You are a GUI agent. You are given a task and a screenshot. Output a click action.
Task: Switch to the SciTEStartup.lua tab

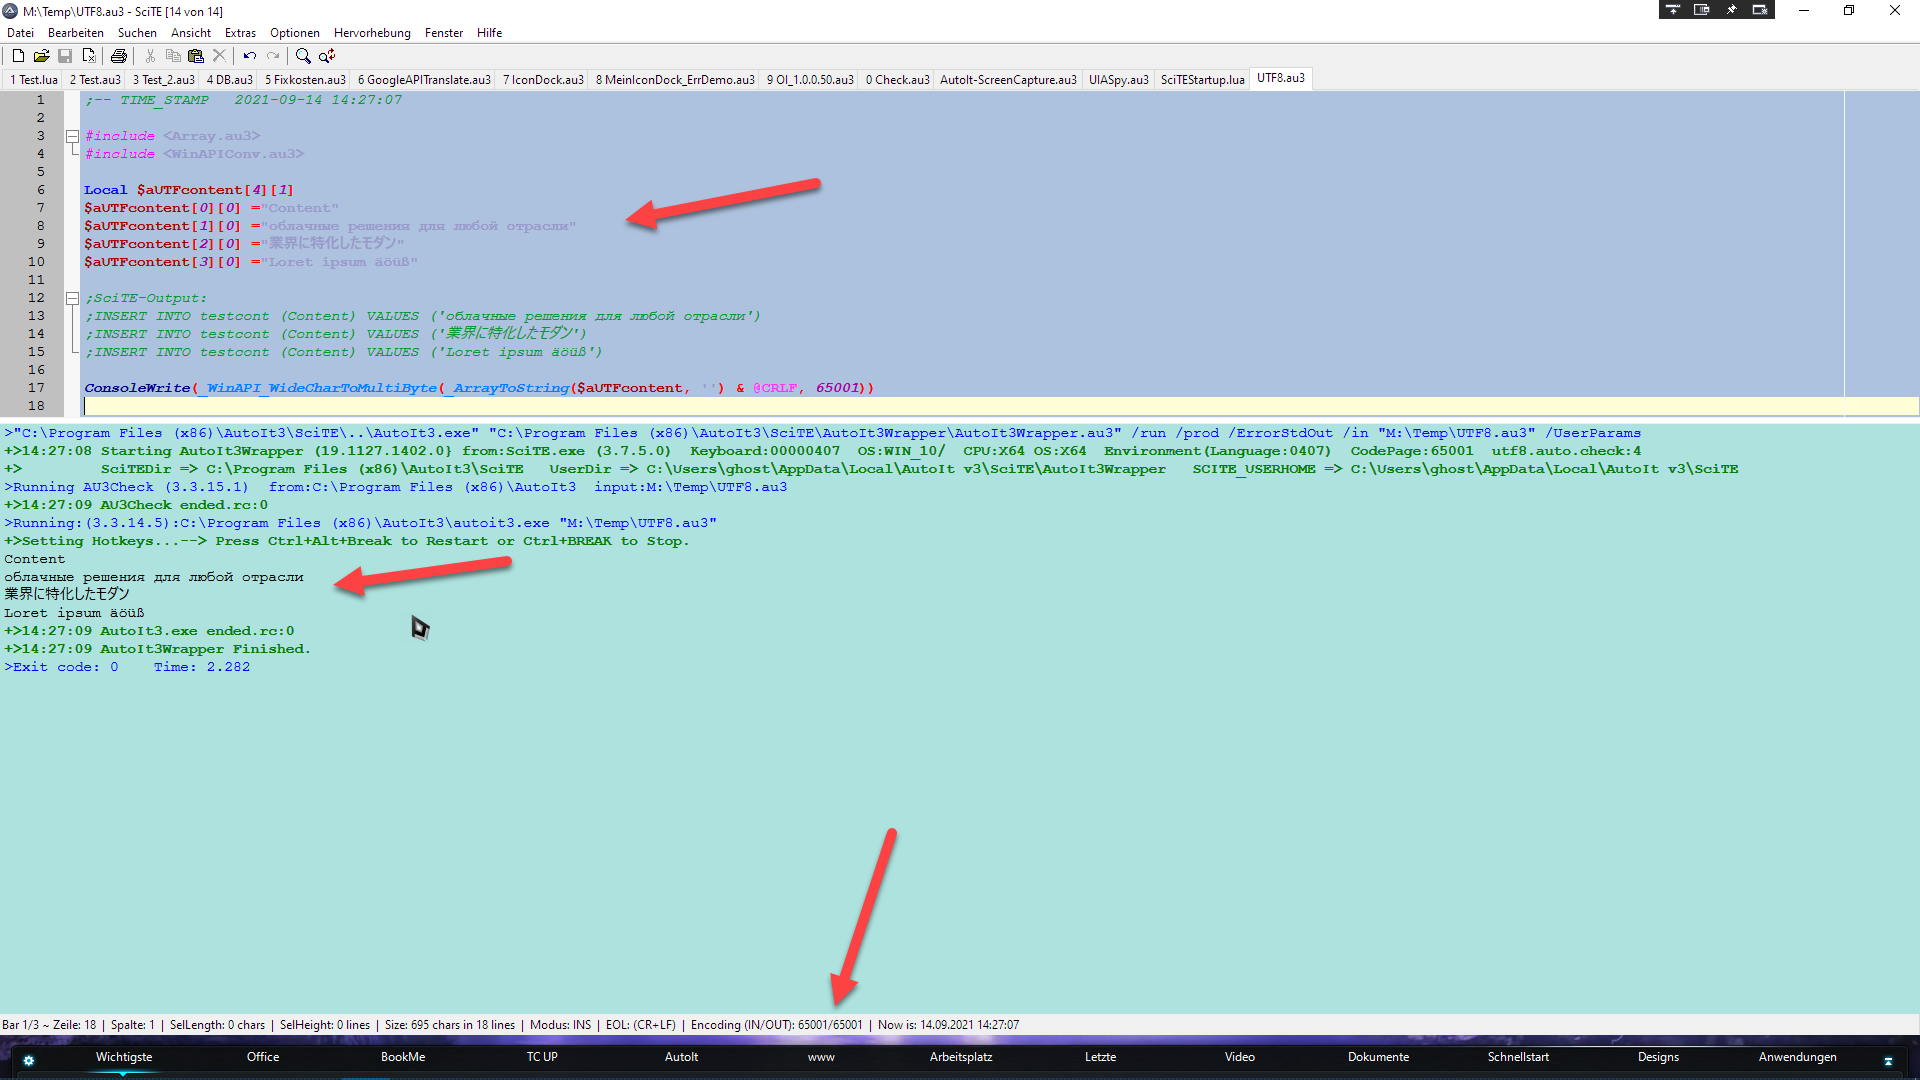click(1202, 80)
